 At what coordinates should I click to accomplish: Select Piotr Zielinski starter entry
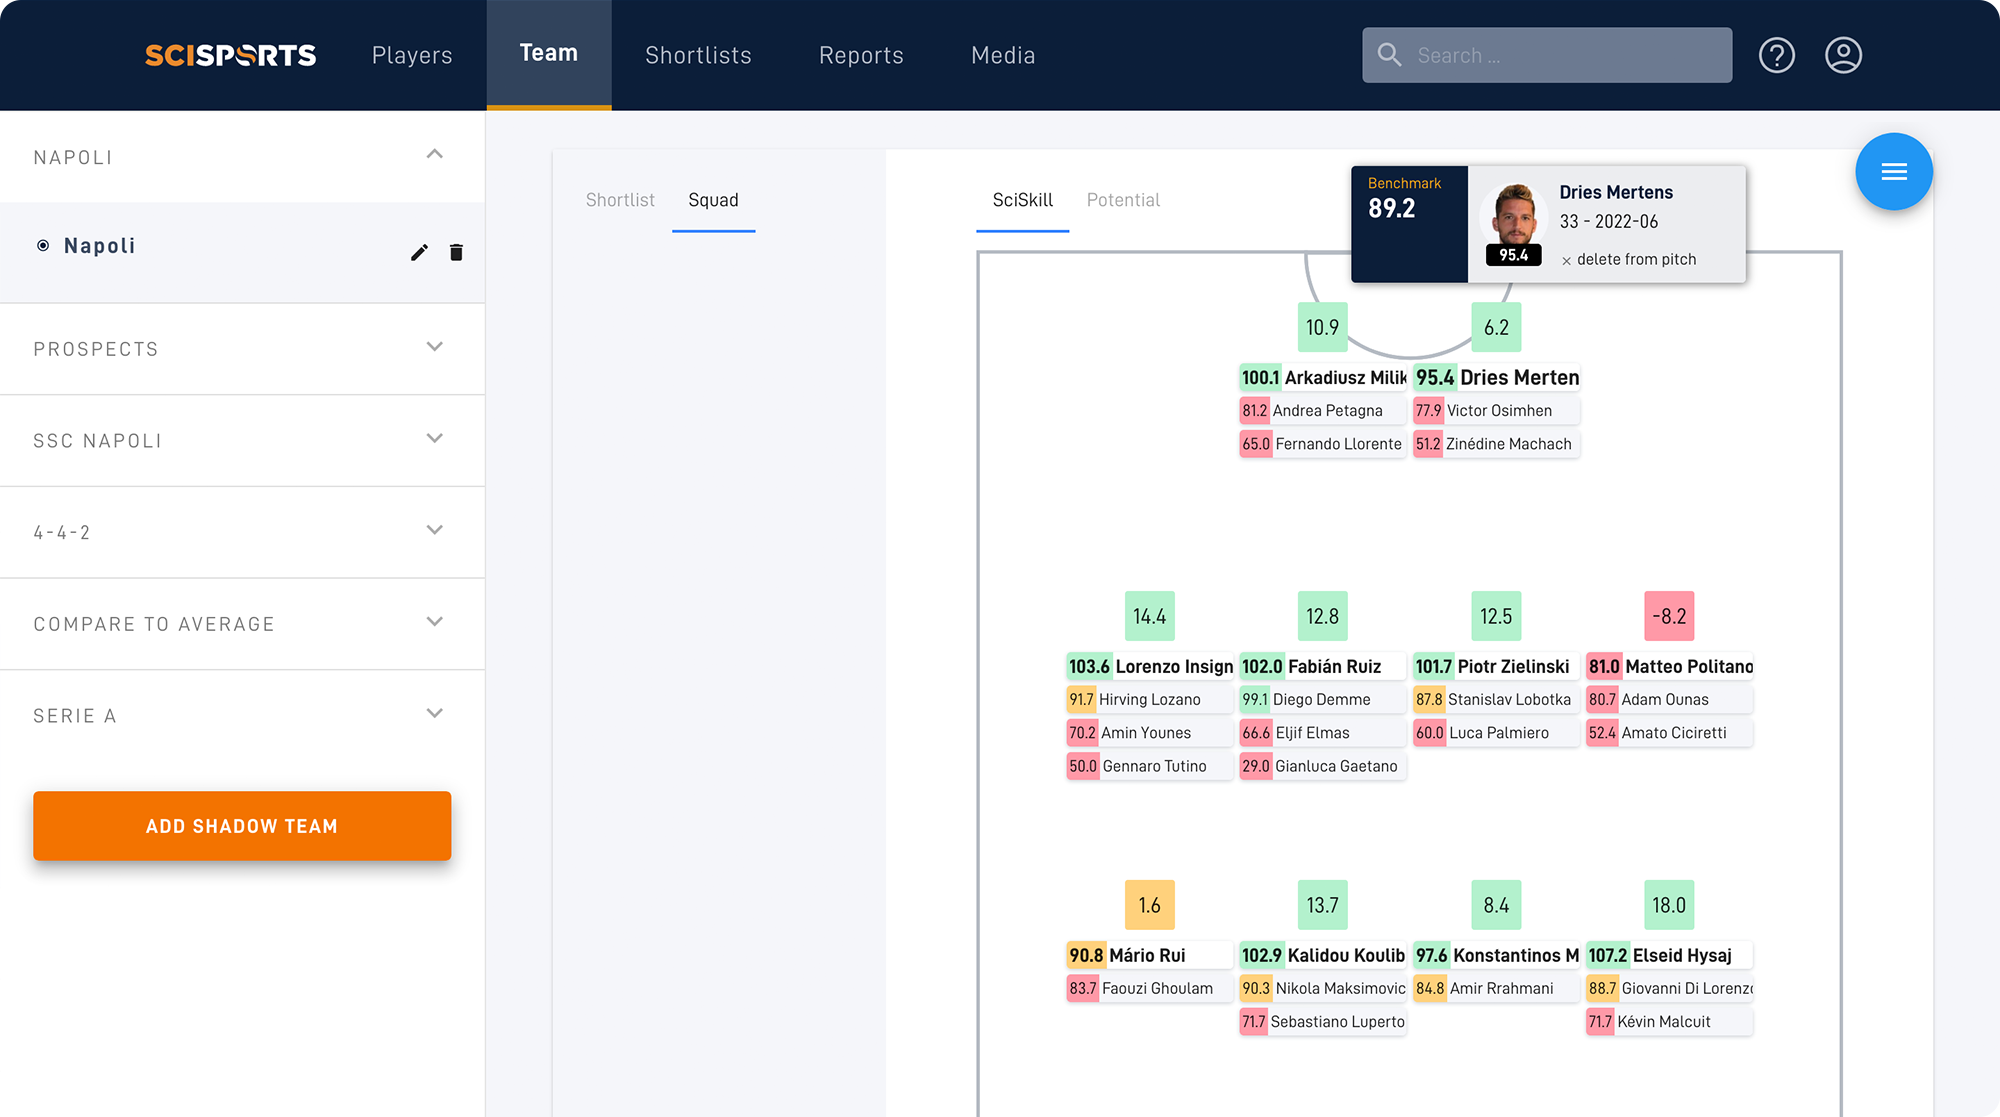click(x=1497, y=666)
